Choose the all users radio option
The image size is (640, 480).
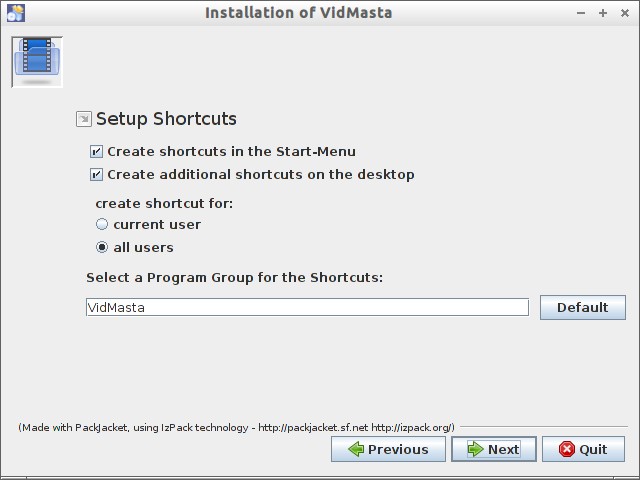[102, 248]
